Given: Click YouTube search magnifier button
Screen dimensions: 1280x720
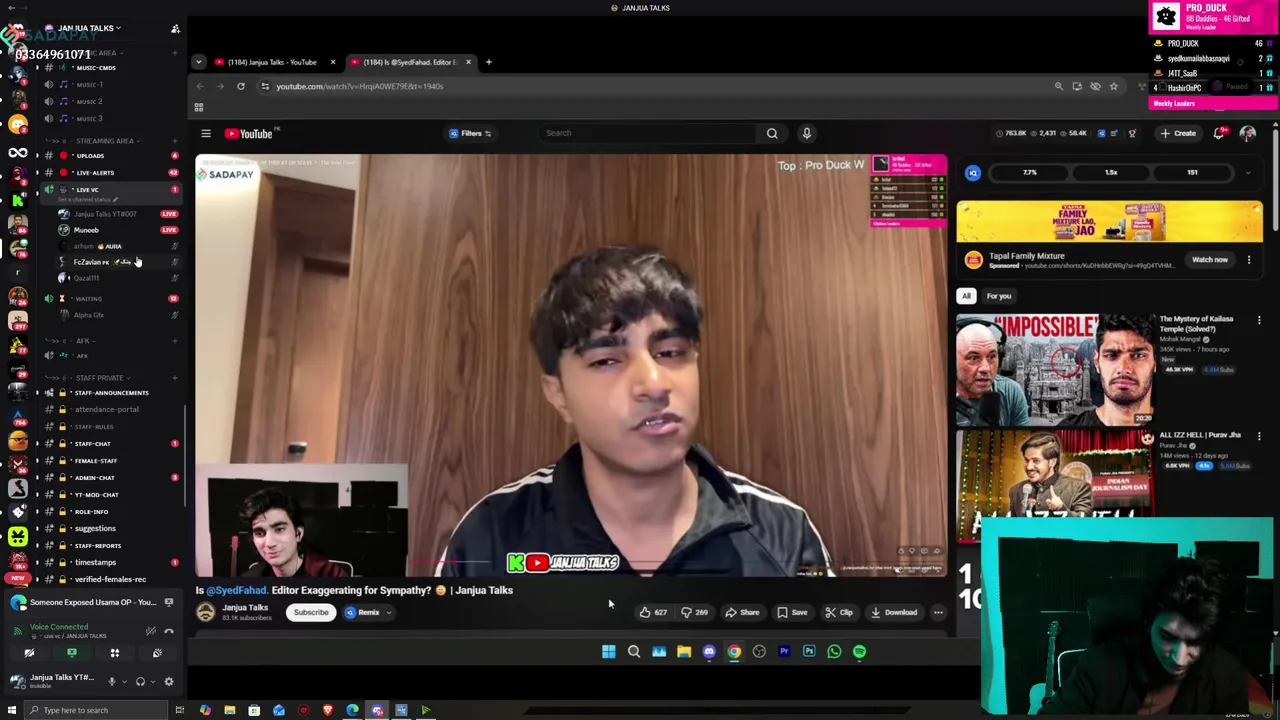Looking at the screenshot, I should [772, 133].
